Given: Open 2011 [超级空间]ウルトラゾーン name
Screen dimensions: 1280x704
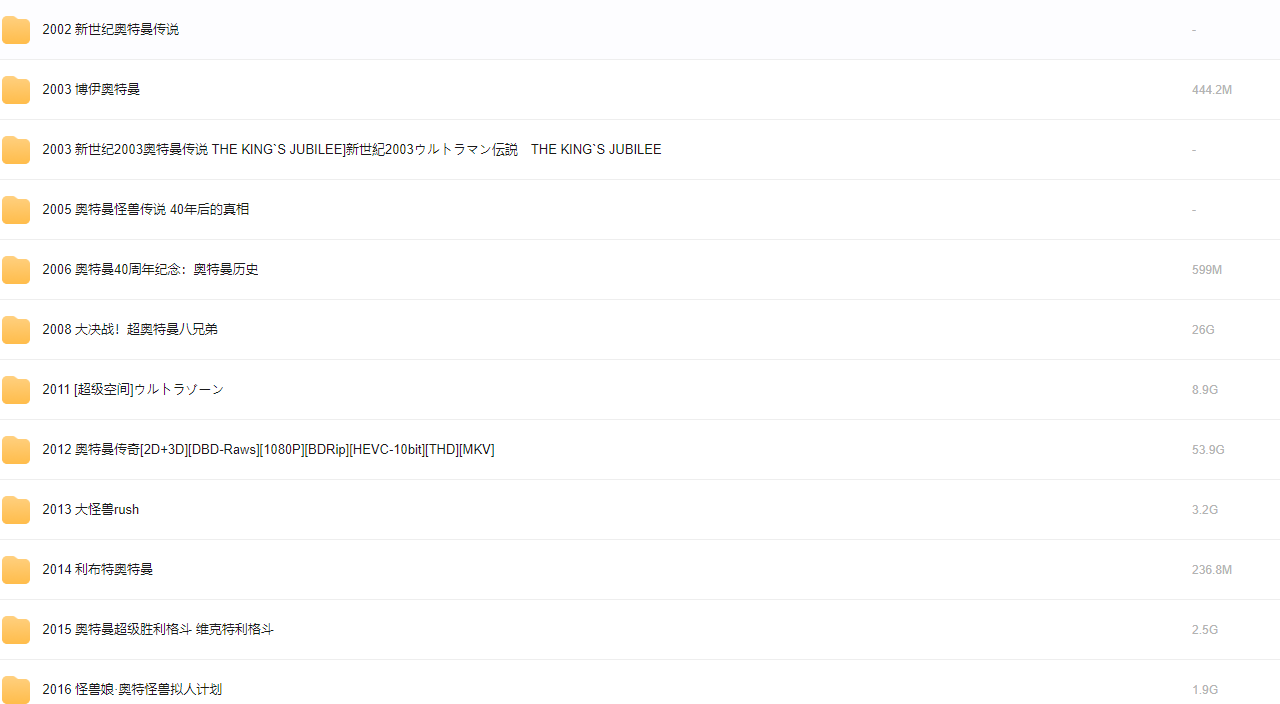Looking at the screenshot, I should click(x=133, y=390).
